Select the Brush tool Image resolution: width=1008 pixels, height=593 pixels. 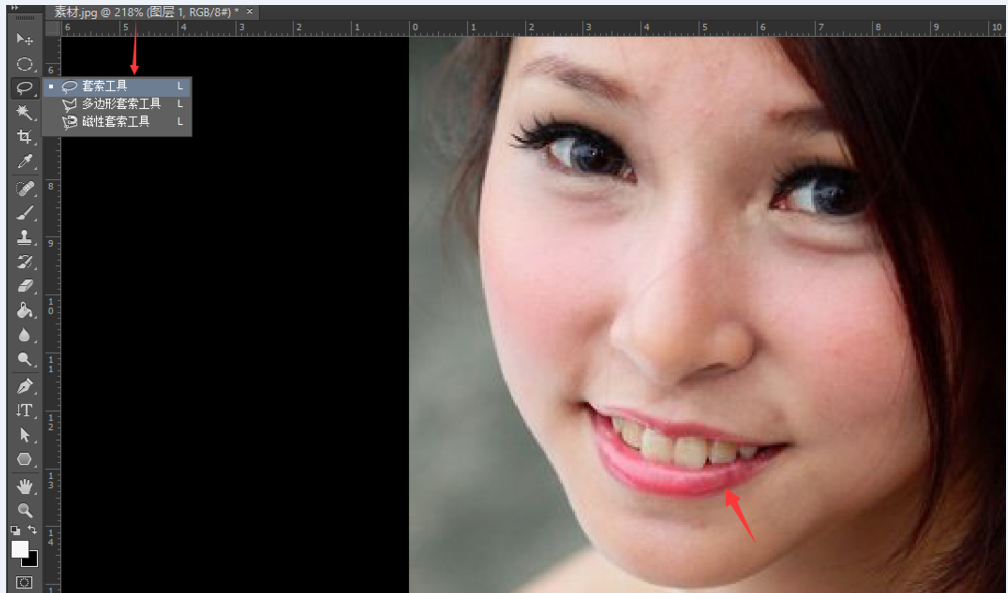(x=24, y=213)
